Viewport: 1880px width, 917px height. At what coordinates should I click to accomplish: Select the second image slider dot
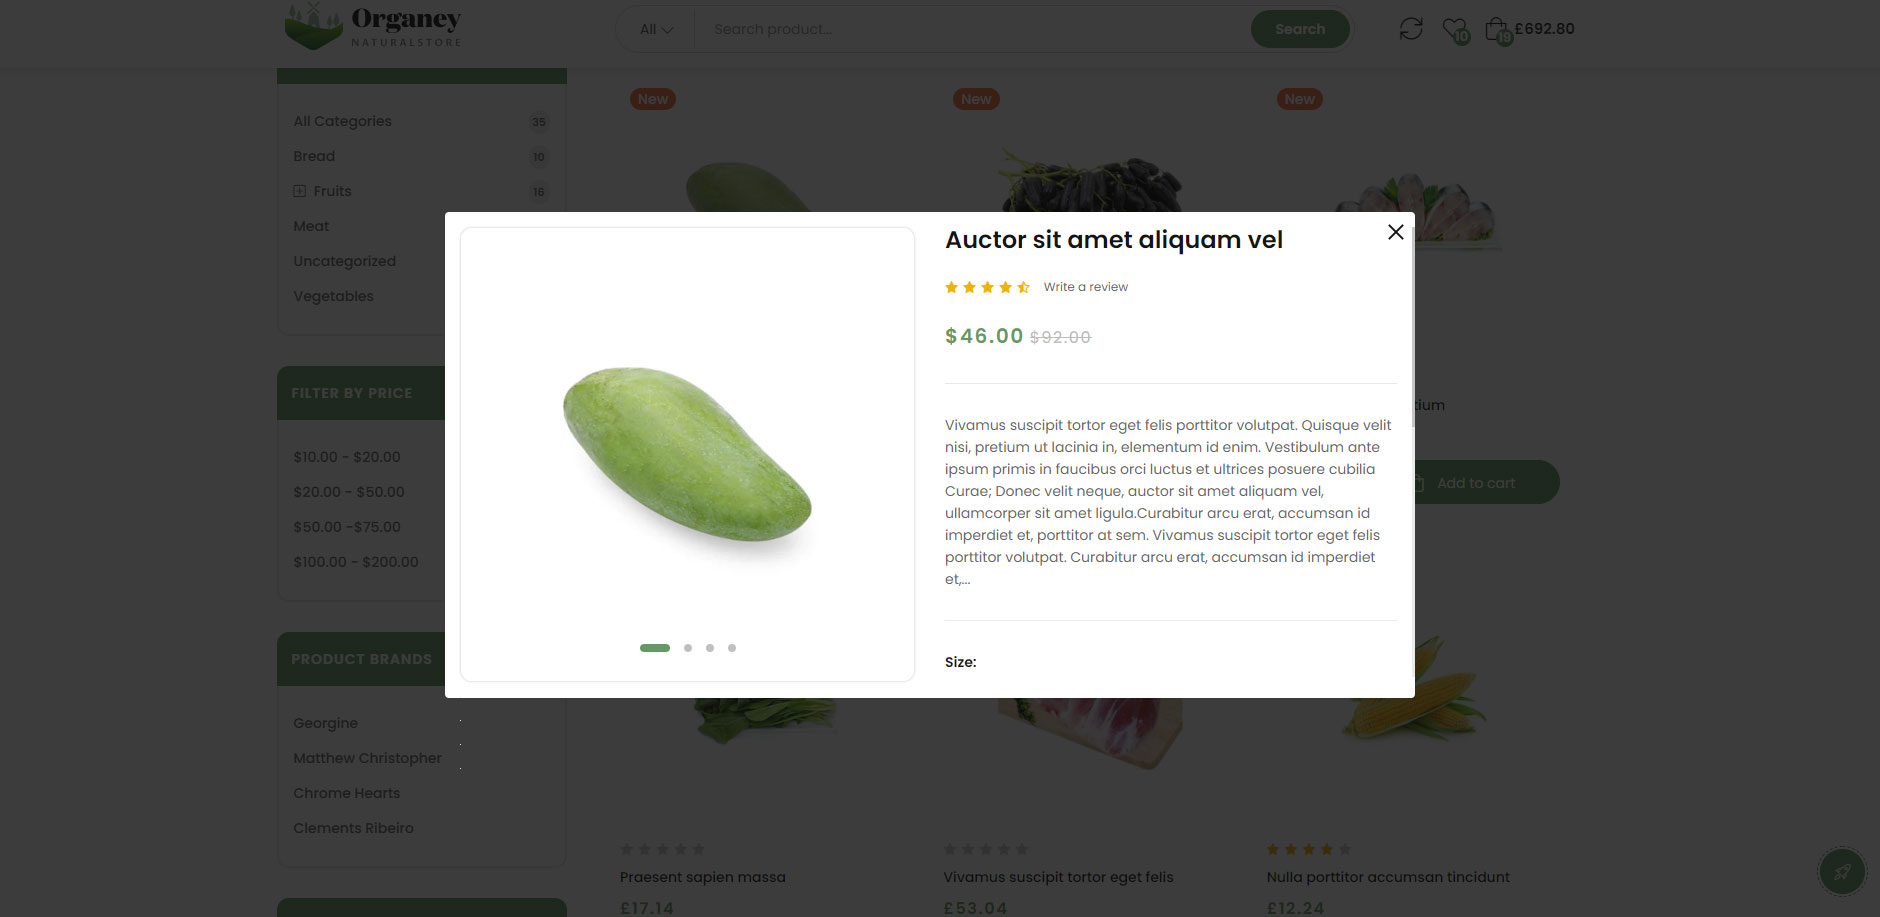pyautogui.click(x=688, y=648)
